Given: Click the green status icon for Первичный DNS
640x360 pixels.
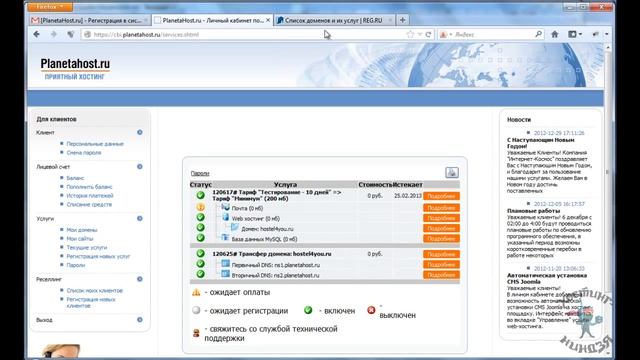Looking at the screenshot, I should 200,264.
